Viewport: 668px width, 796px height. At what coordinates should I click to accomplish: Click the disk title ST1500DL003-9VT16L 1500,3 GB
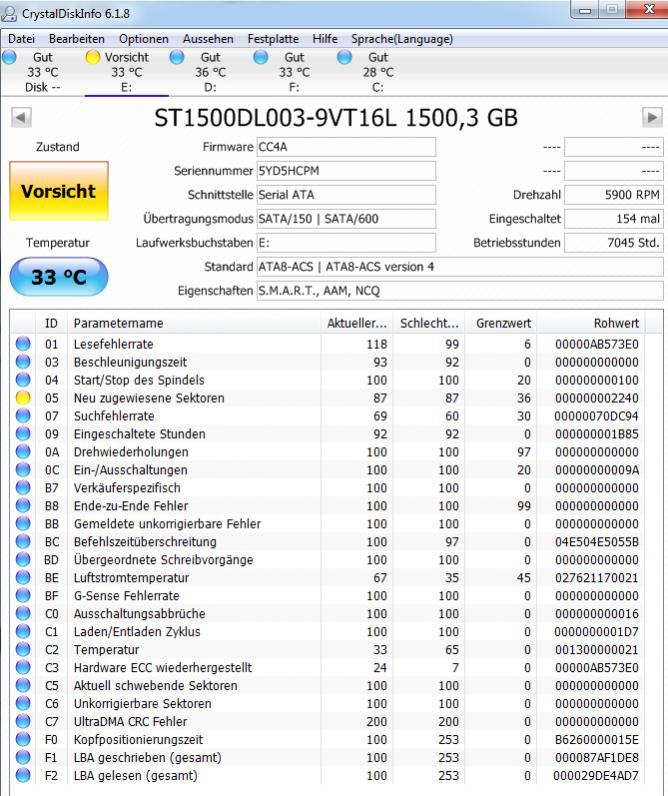336,118
